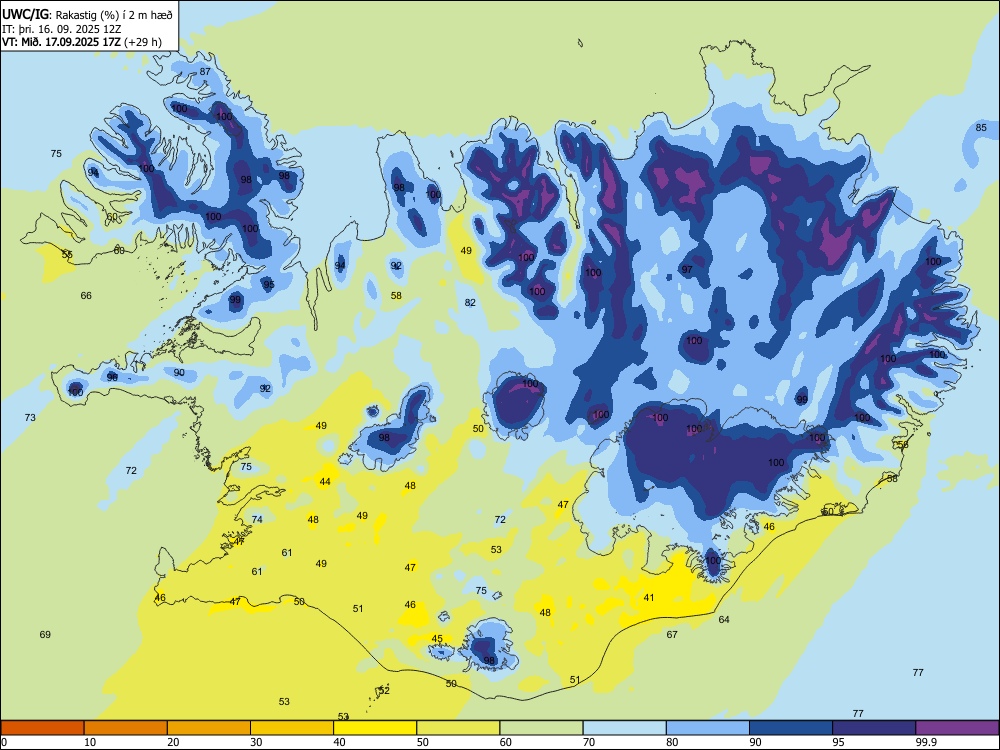Click the 80–90 sky blue legend swatch
This screenshot has height=750, width=1000.
pos(708,728)
